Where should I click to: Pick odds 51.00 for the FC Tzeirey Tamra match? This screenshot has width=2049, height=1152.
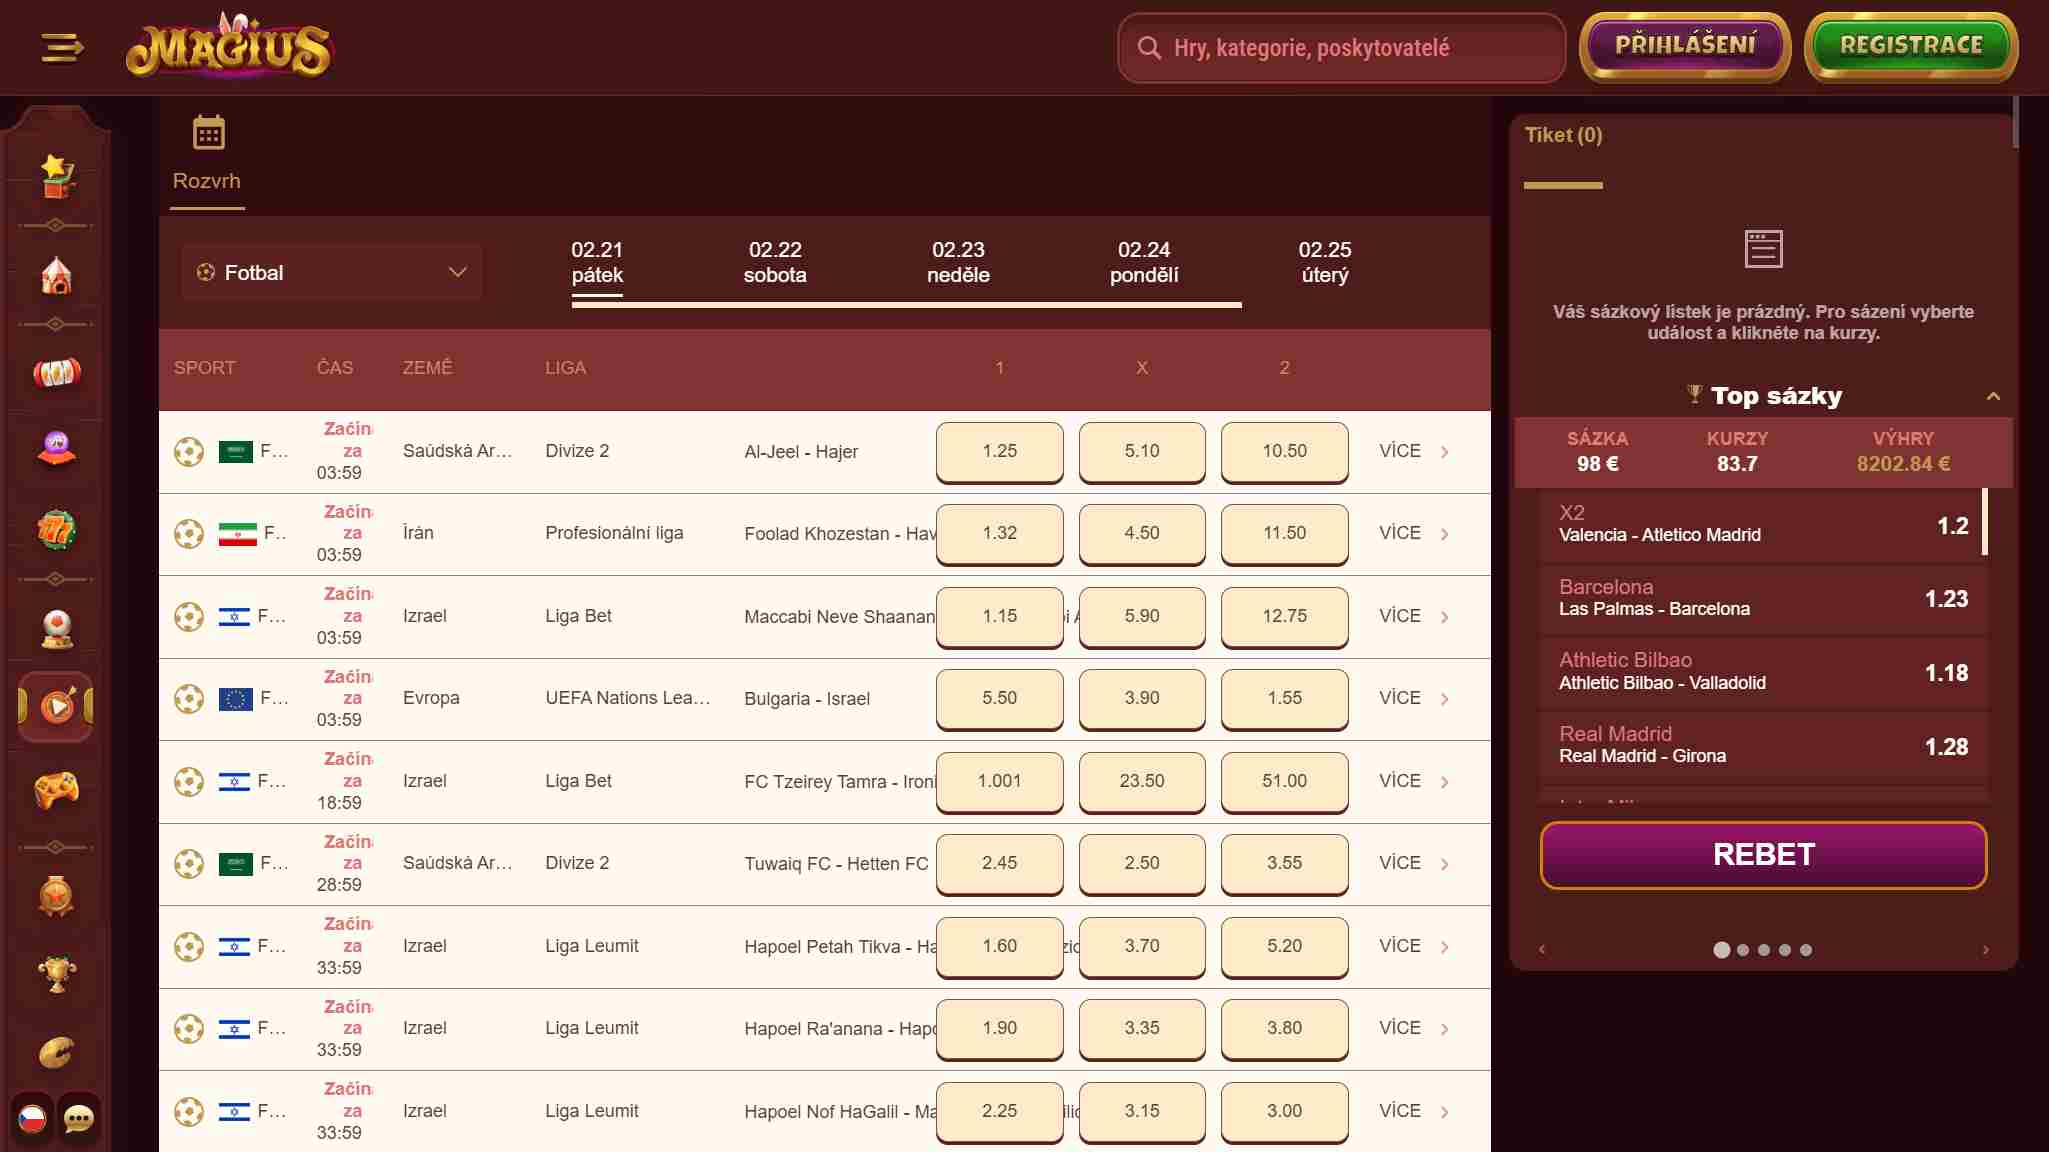[1284, 781]
